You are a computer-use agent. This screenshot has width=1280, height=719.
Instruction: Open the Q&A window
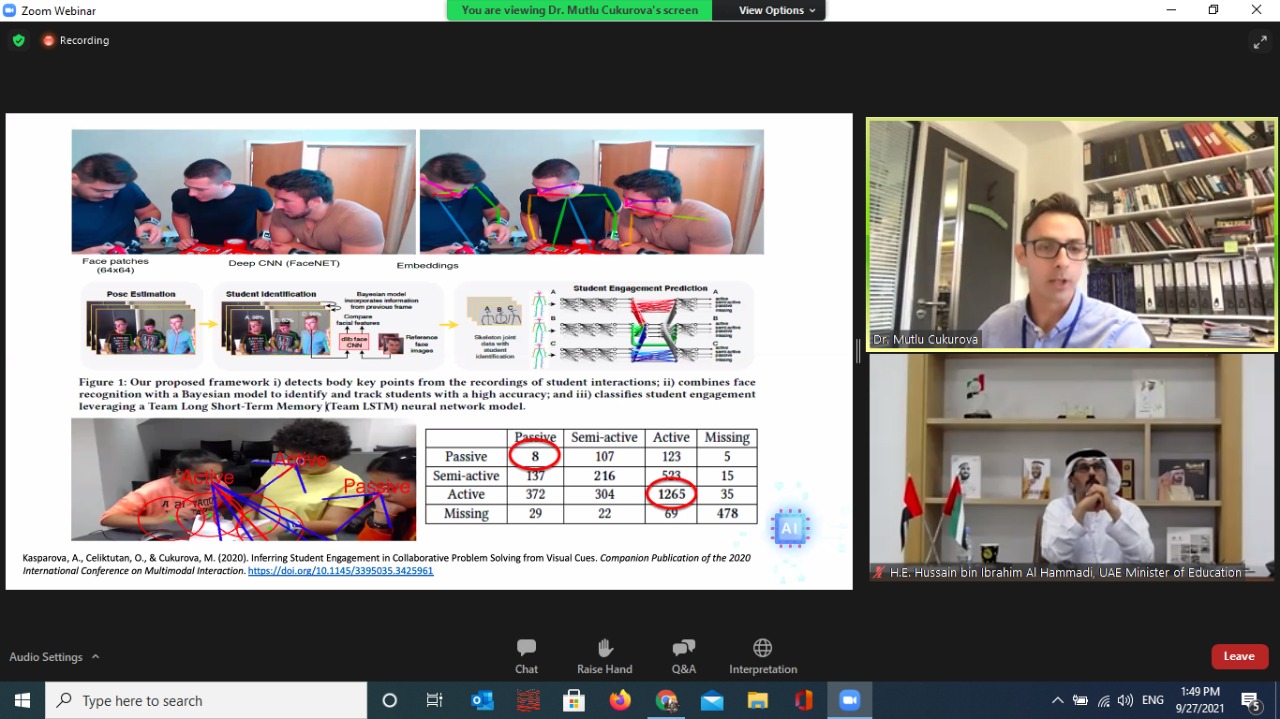tap(683, 656)
